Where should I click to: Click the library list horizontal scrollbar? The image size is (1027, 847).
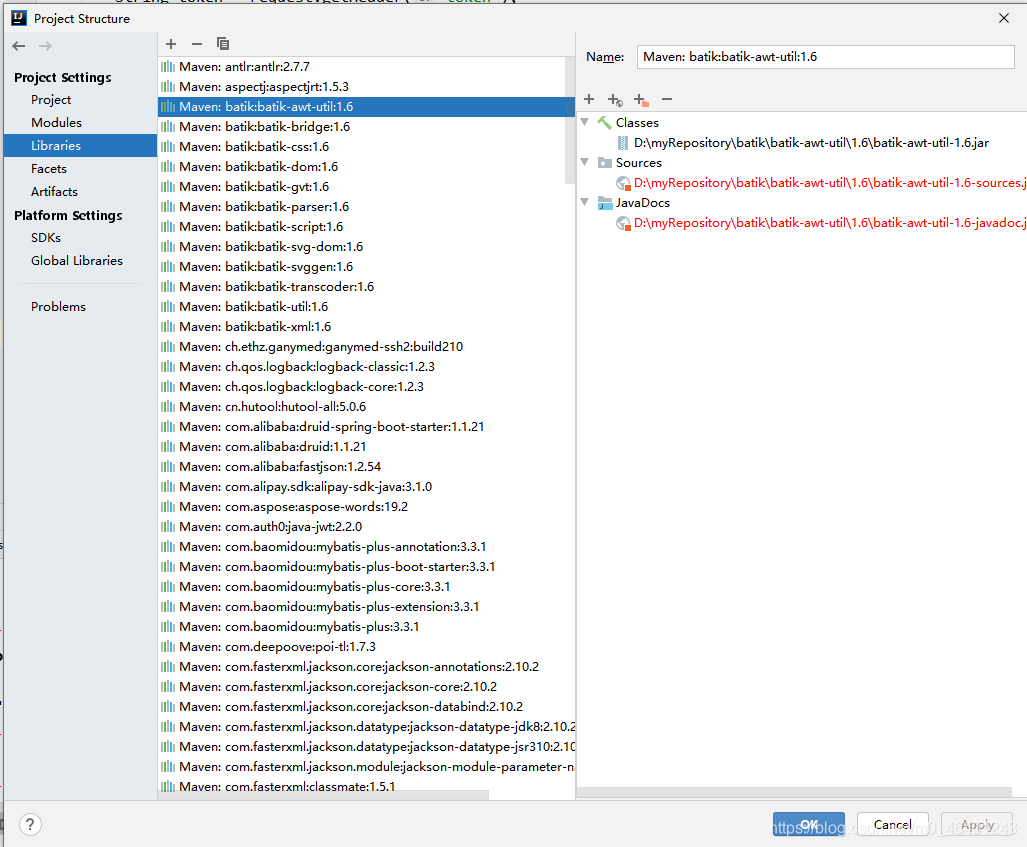[x=324, y=795]
